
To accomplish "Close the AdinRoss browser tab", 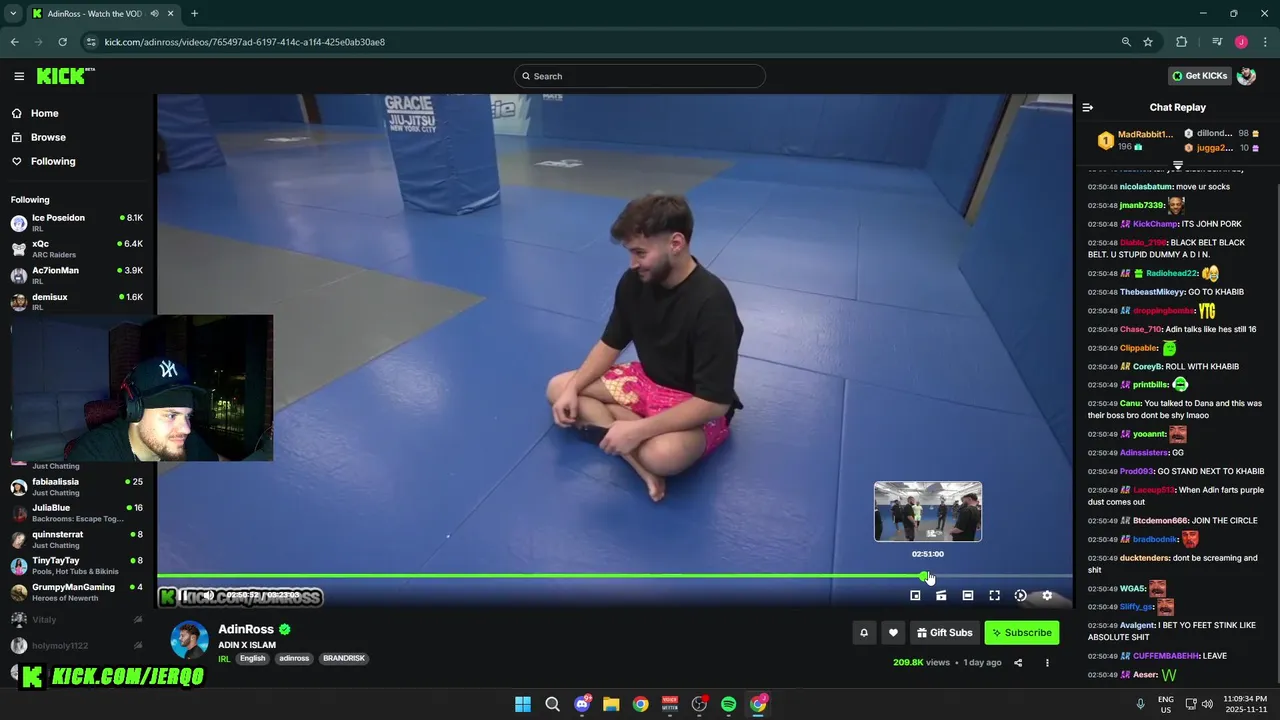I will 170,14.
